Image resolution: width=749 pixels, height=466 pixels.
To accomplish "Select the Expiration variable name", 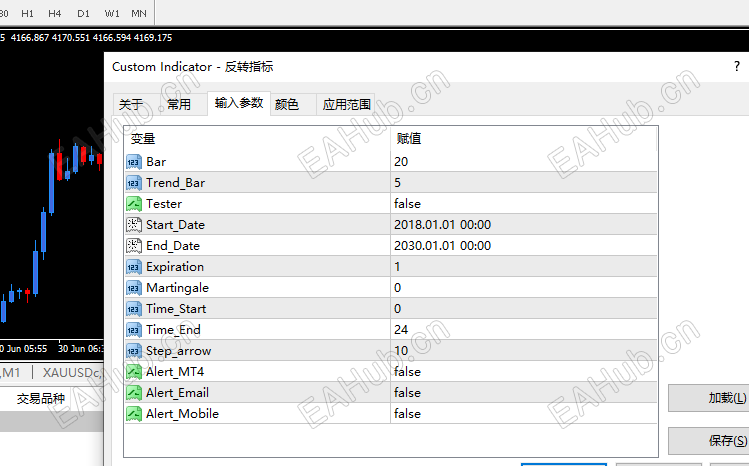I will click(175, 267).
